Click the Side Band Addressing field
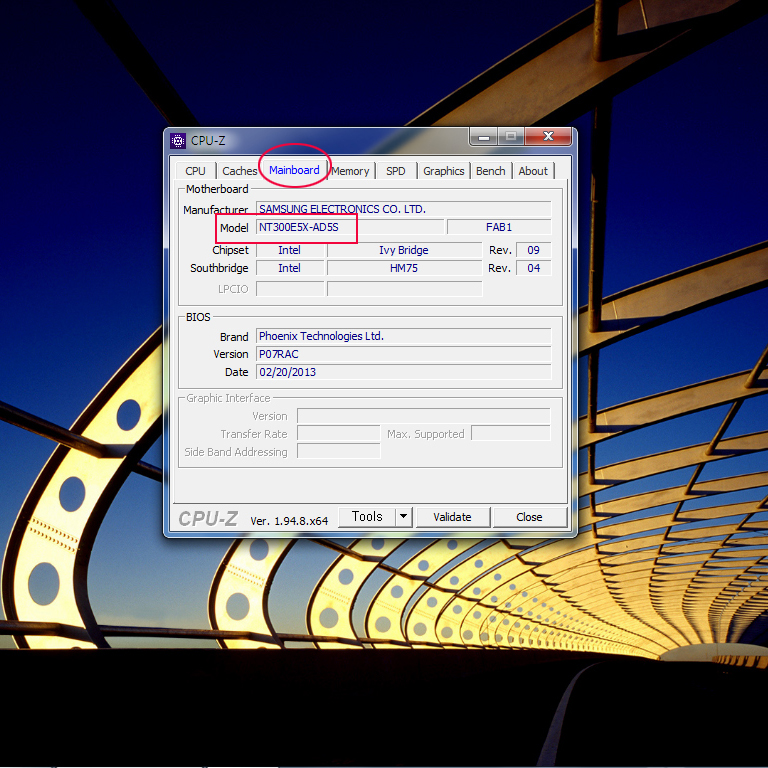Image resolution: width=768 pixels, height=768 pixels. (x=338, y=452)
